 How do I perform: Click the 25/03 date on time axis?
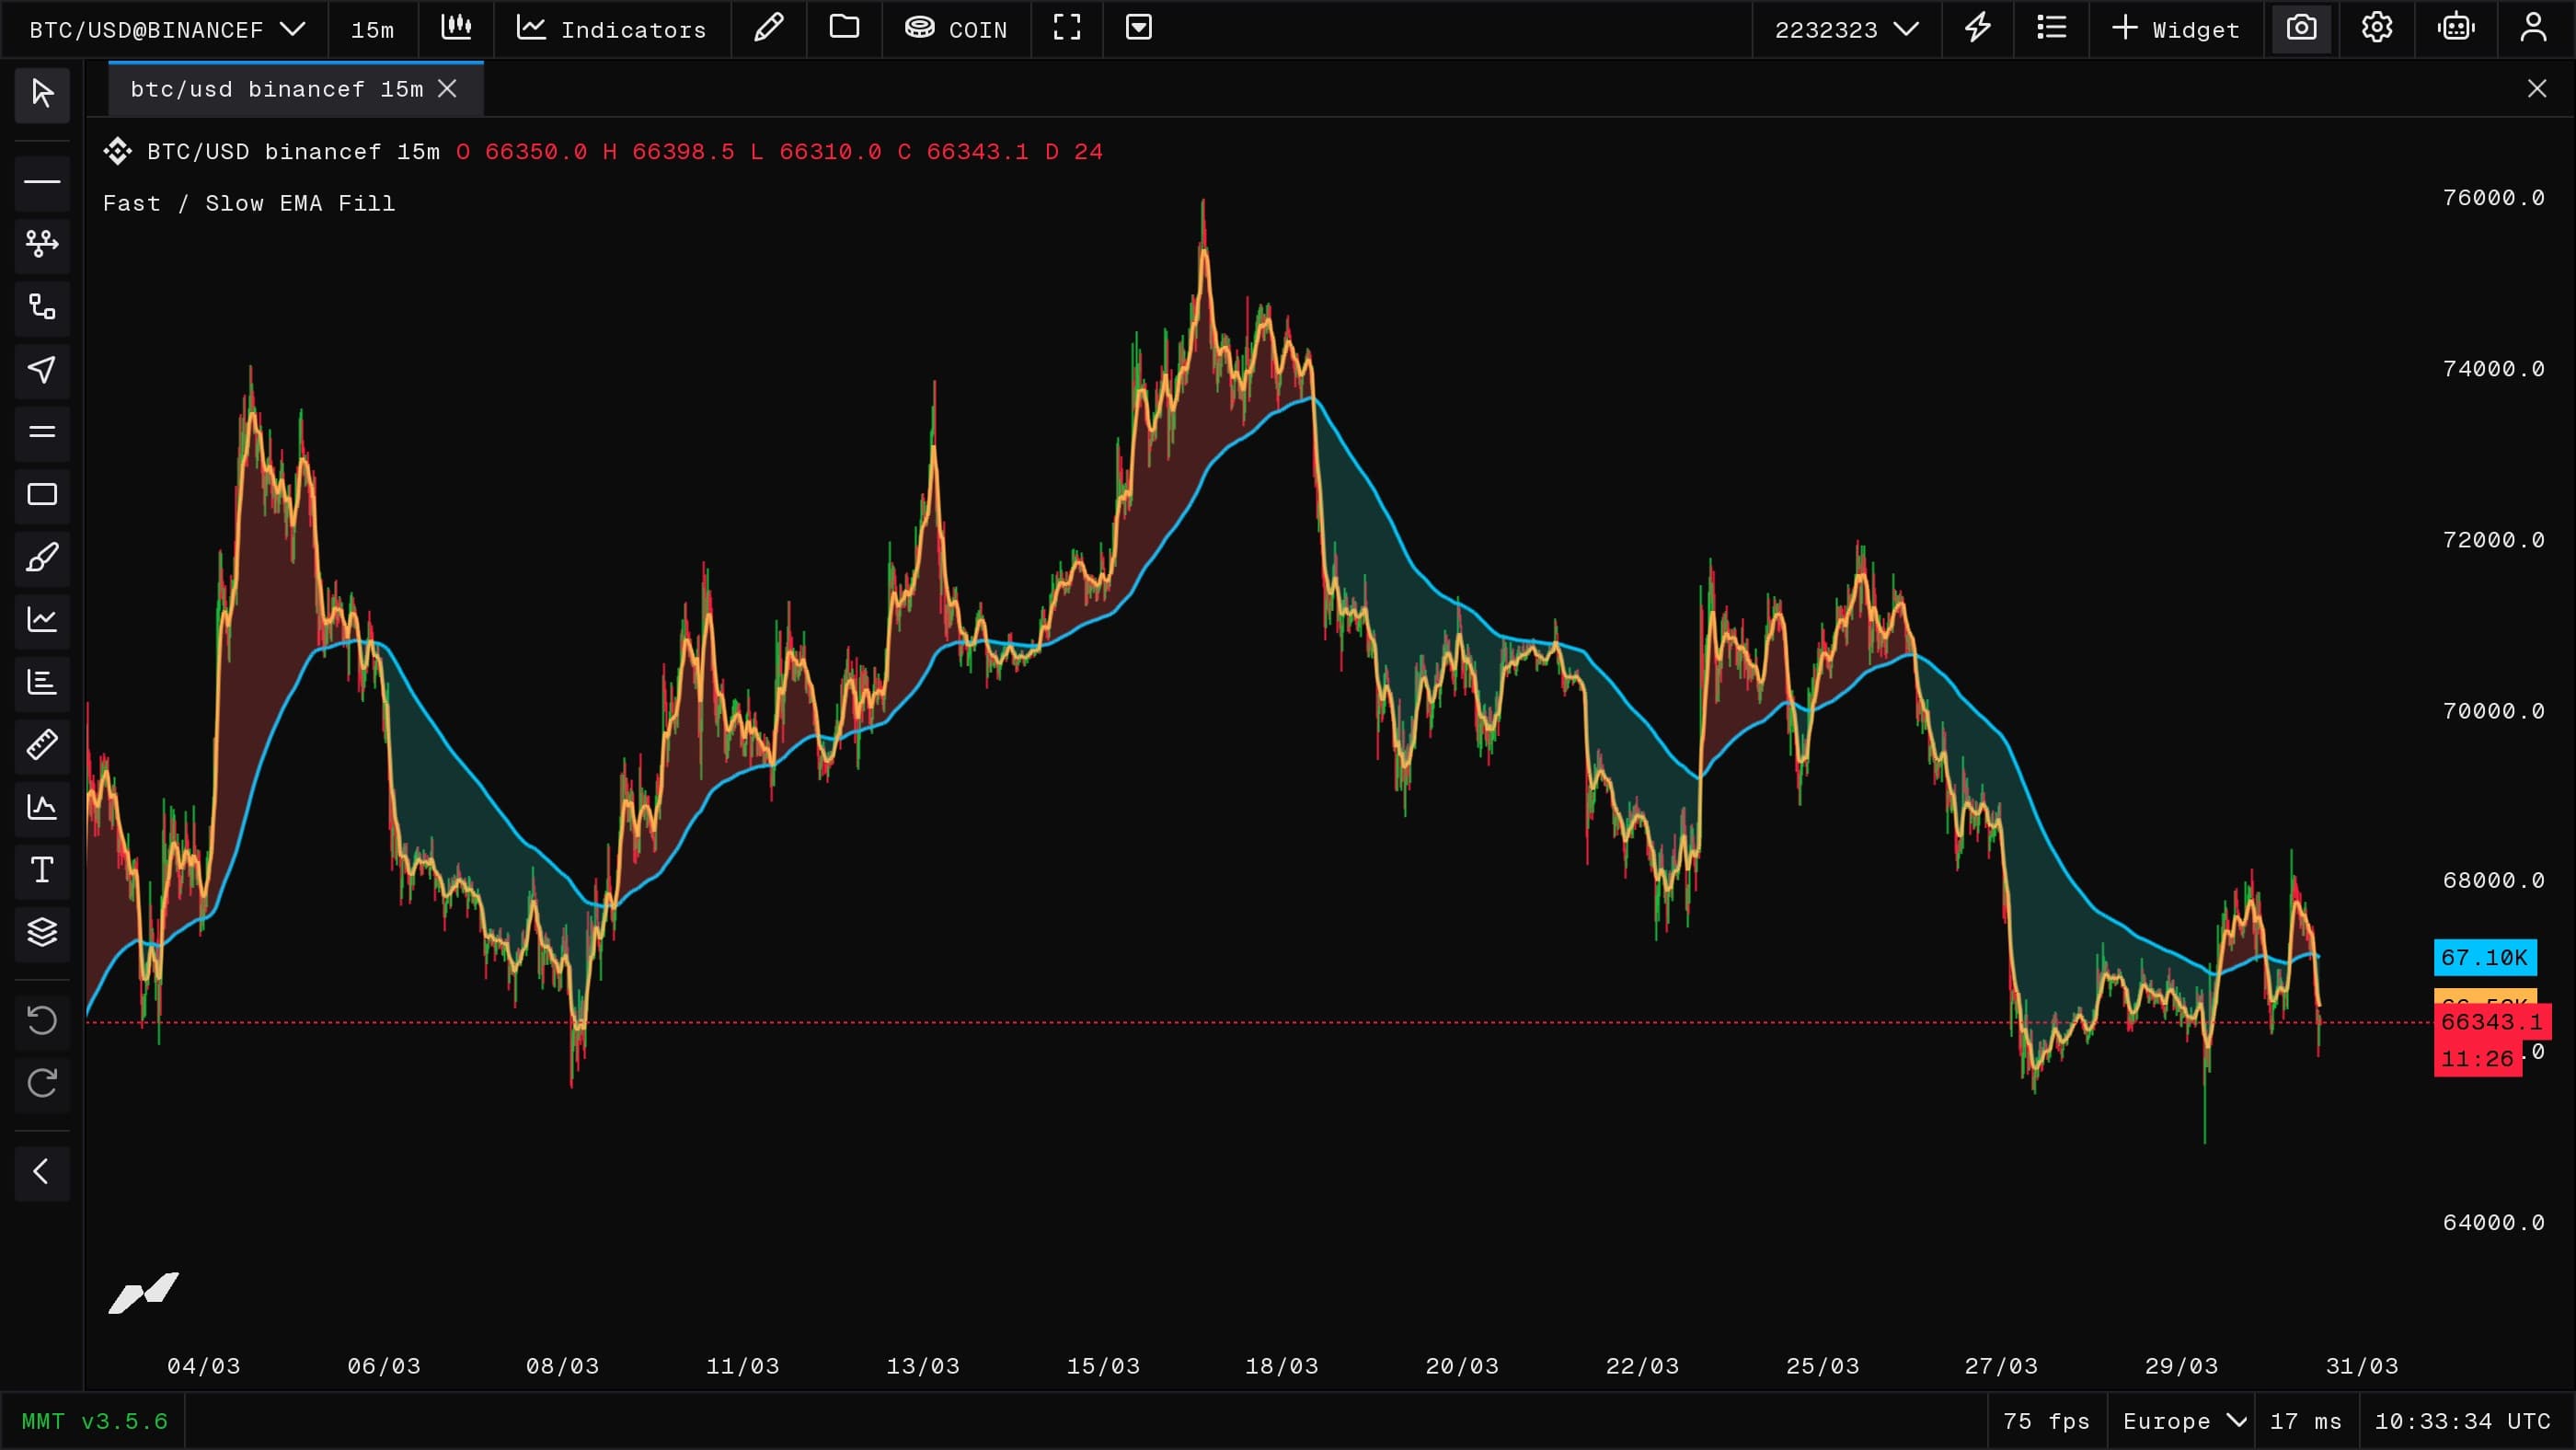(x=1823, y=1366)
